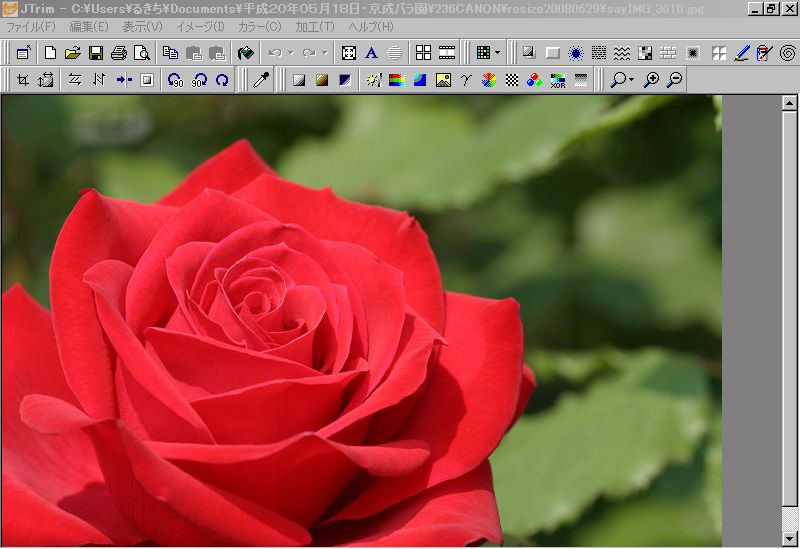
Task: Create a new blank image
Action: [x=50, y=53]
